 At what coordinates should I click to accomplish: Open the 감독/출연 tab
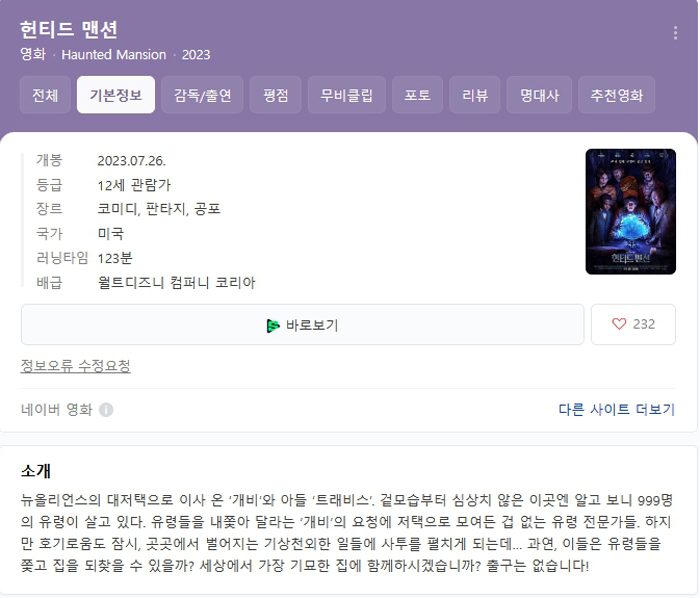pos(202,95)
